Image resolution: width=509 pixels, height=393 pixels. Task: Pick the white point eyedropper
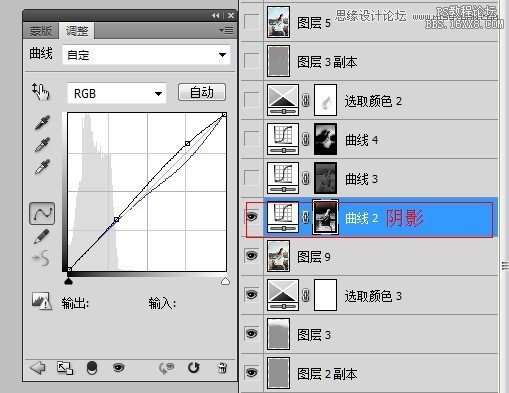tap(42, 166)
